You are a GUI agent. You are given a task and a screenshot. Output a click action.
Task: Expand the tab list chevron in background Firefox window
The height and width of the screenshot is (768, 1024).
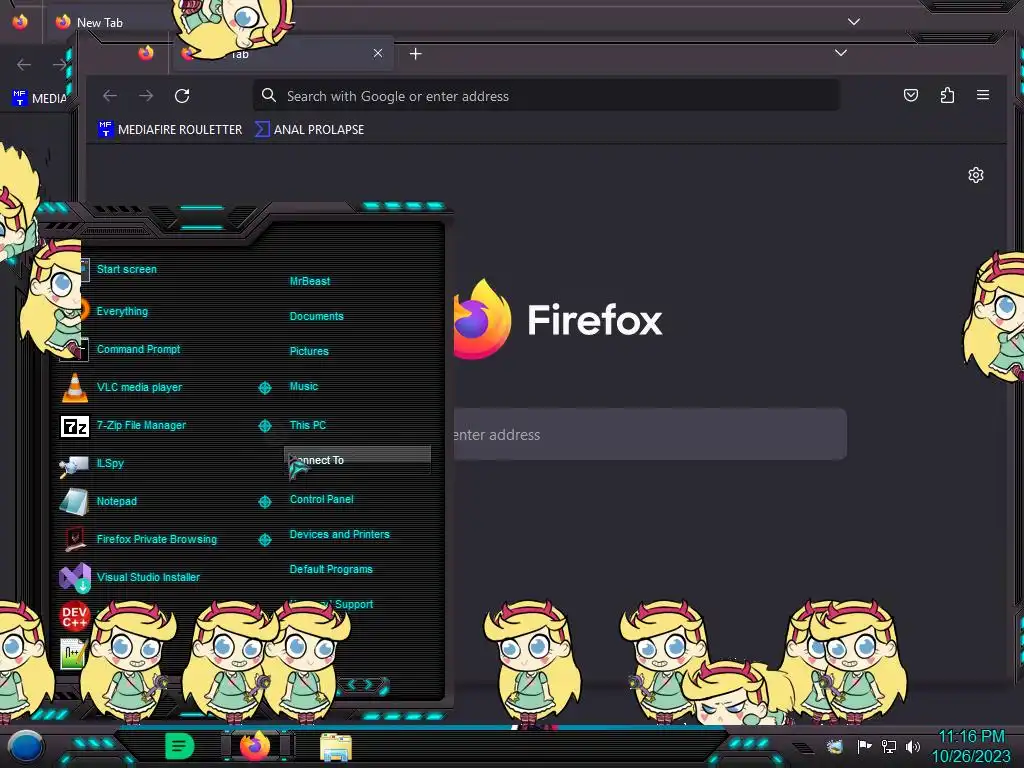[853, 22]
